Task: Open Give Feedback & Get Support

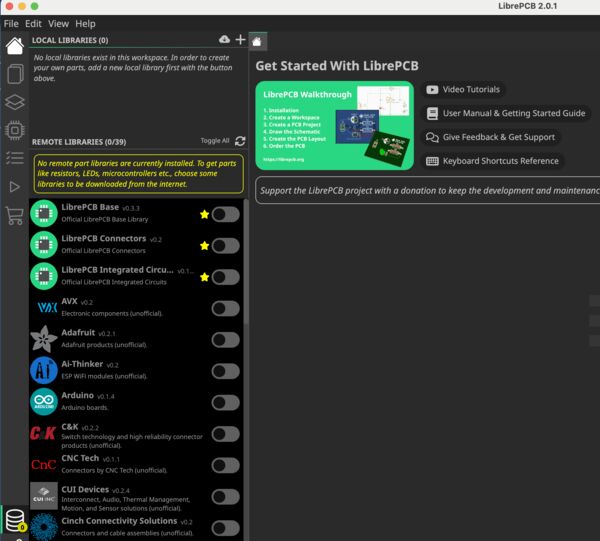Action: (491, 137)
